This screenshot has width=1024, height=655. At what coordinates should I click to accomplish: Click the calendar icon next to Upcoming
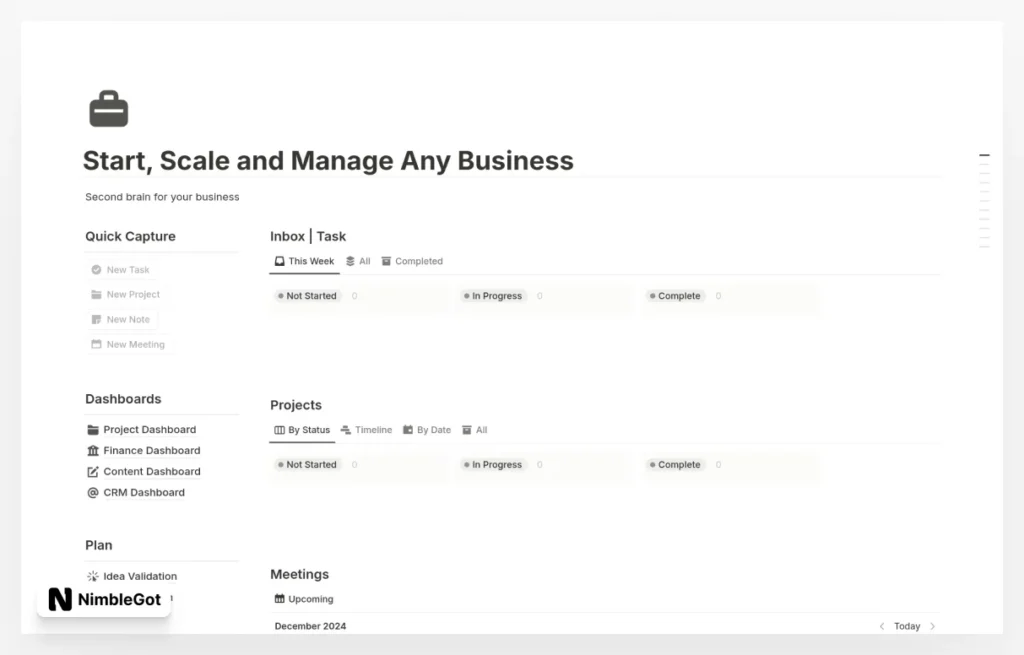(x=278, y=598)
